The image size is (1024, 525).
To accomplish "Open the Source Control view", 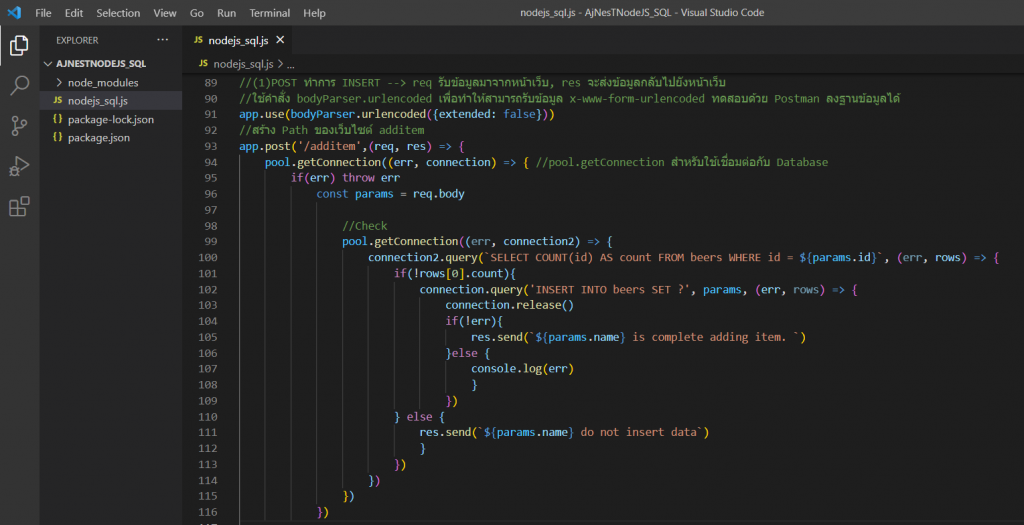I will pyautogui.click(x=19, y=126).
